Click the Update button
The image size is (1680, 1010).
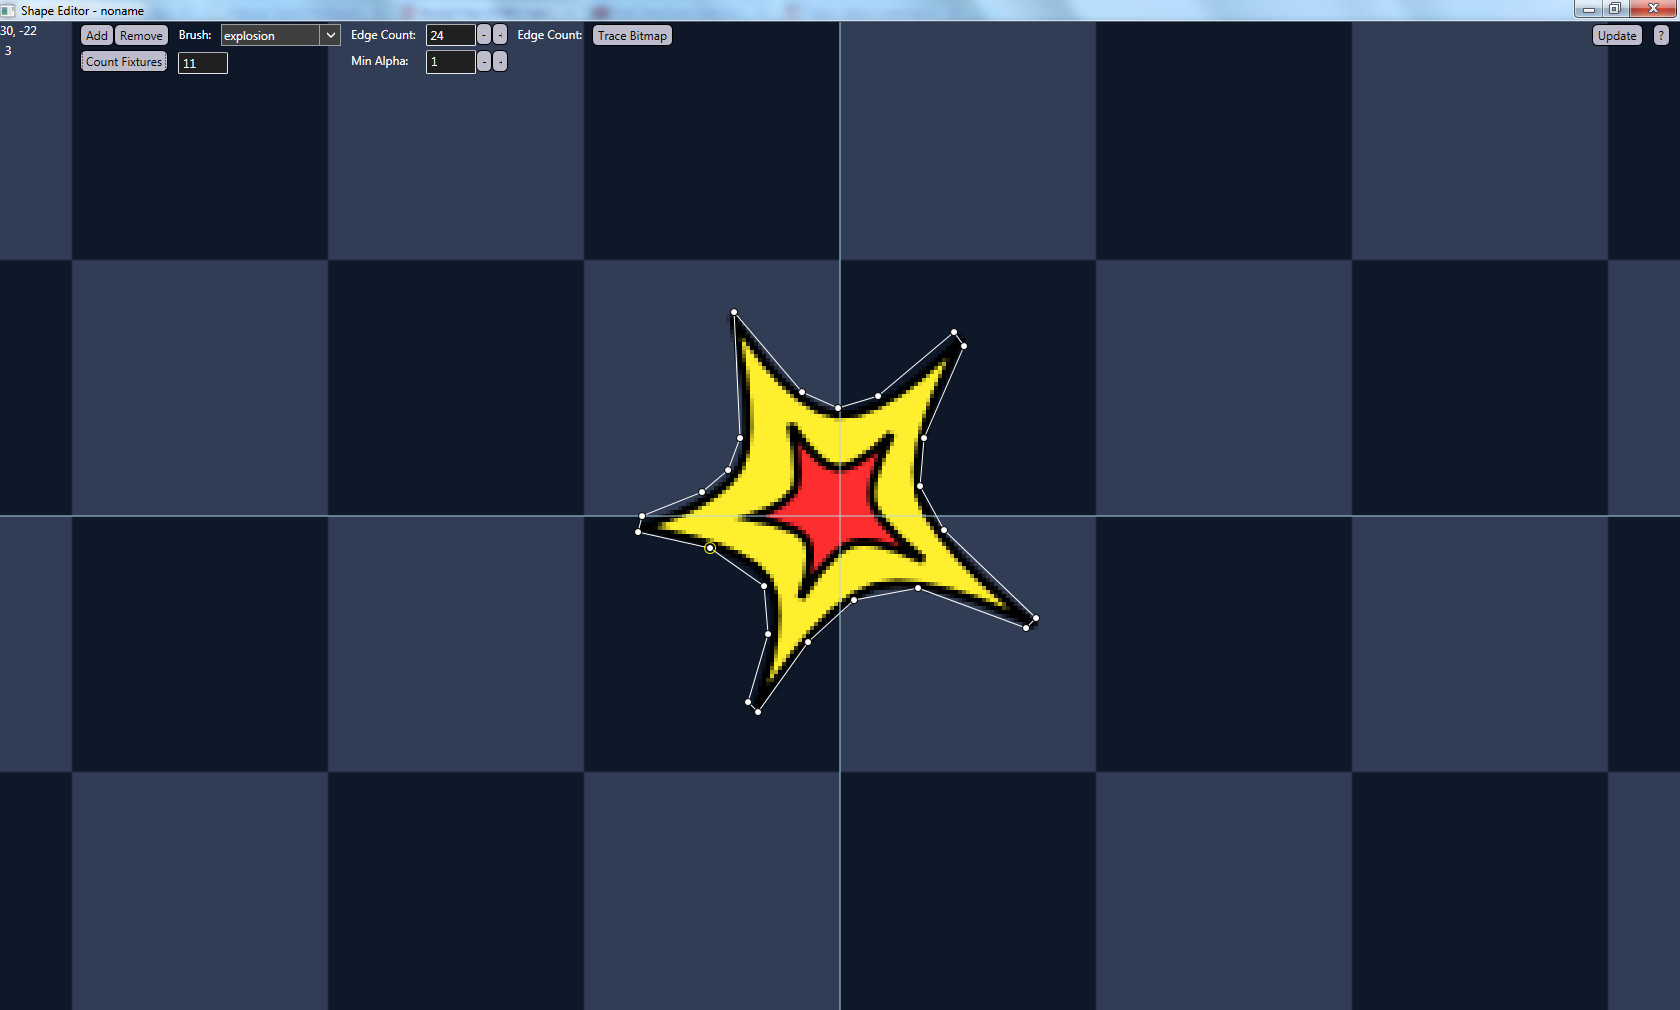pyautogui.click(x=1617, y=35)
